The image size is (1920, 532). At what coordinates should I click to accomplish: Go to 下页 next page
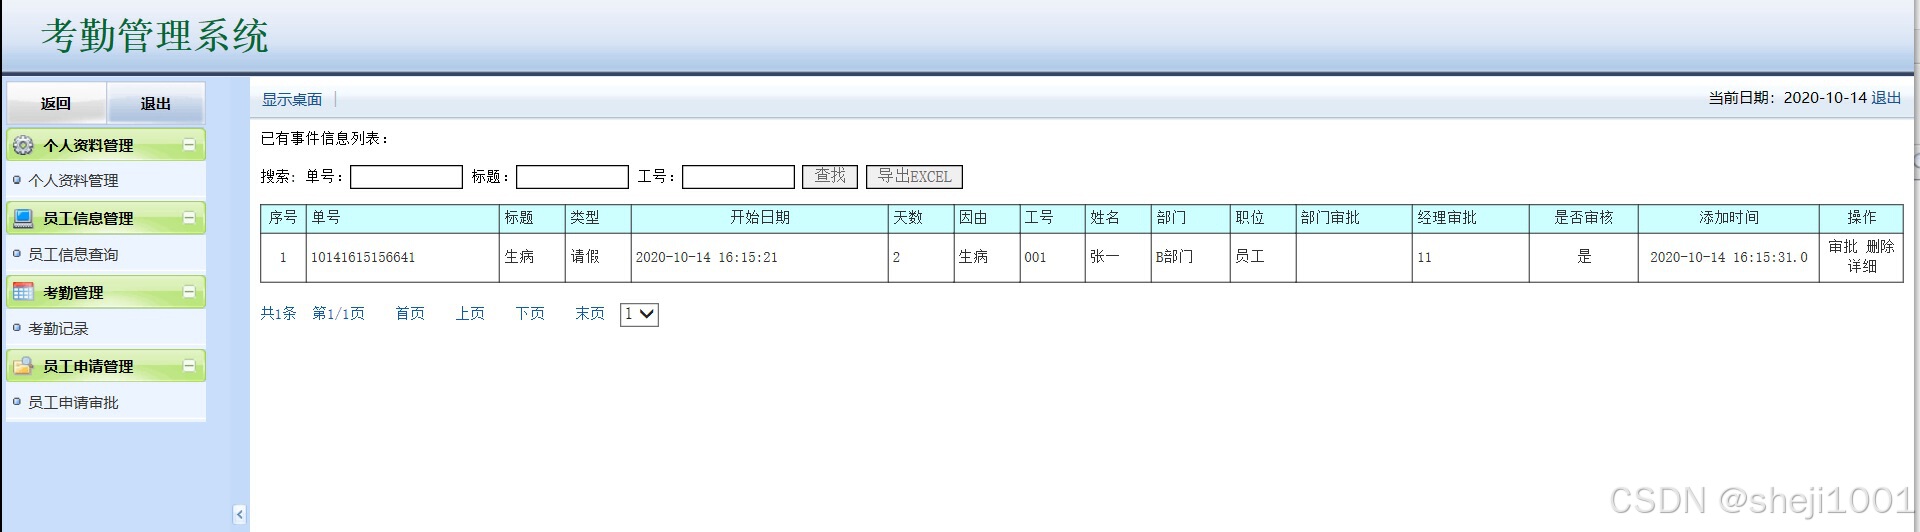(530, 314)
